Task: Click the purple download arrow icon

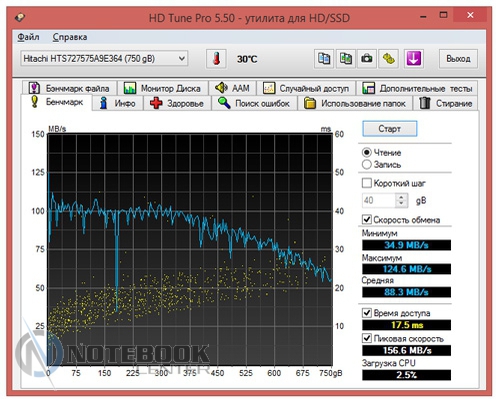Action: click(x=414, y=59)
